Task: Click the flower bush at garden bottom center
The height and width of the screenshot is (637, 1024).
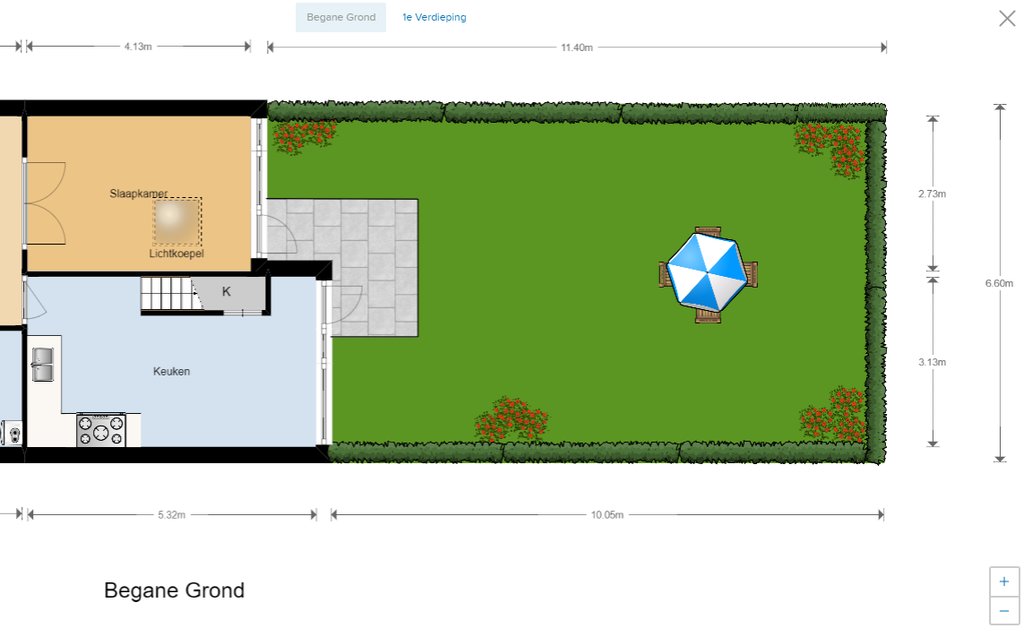Action: [511, 419]
